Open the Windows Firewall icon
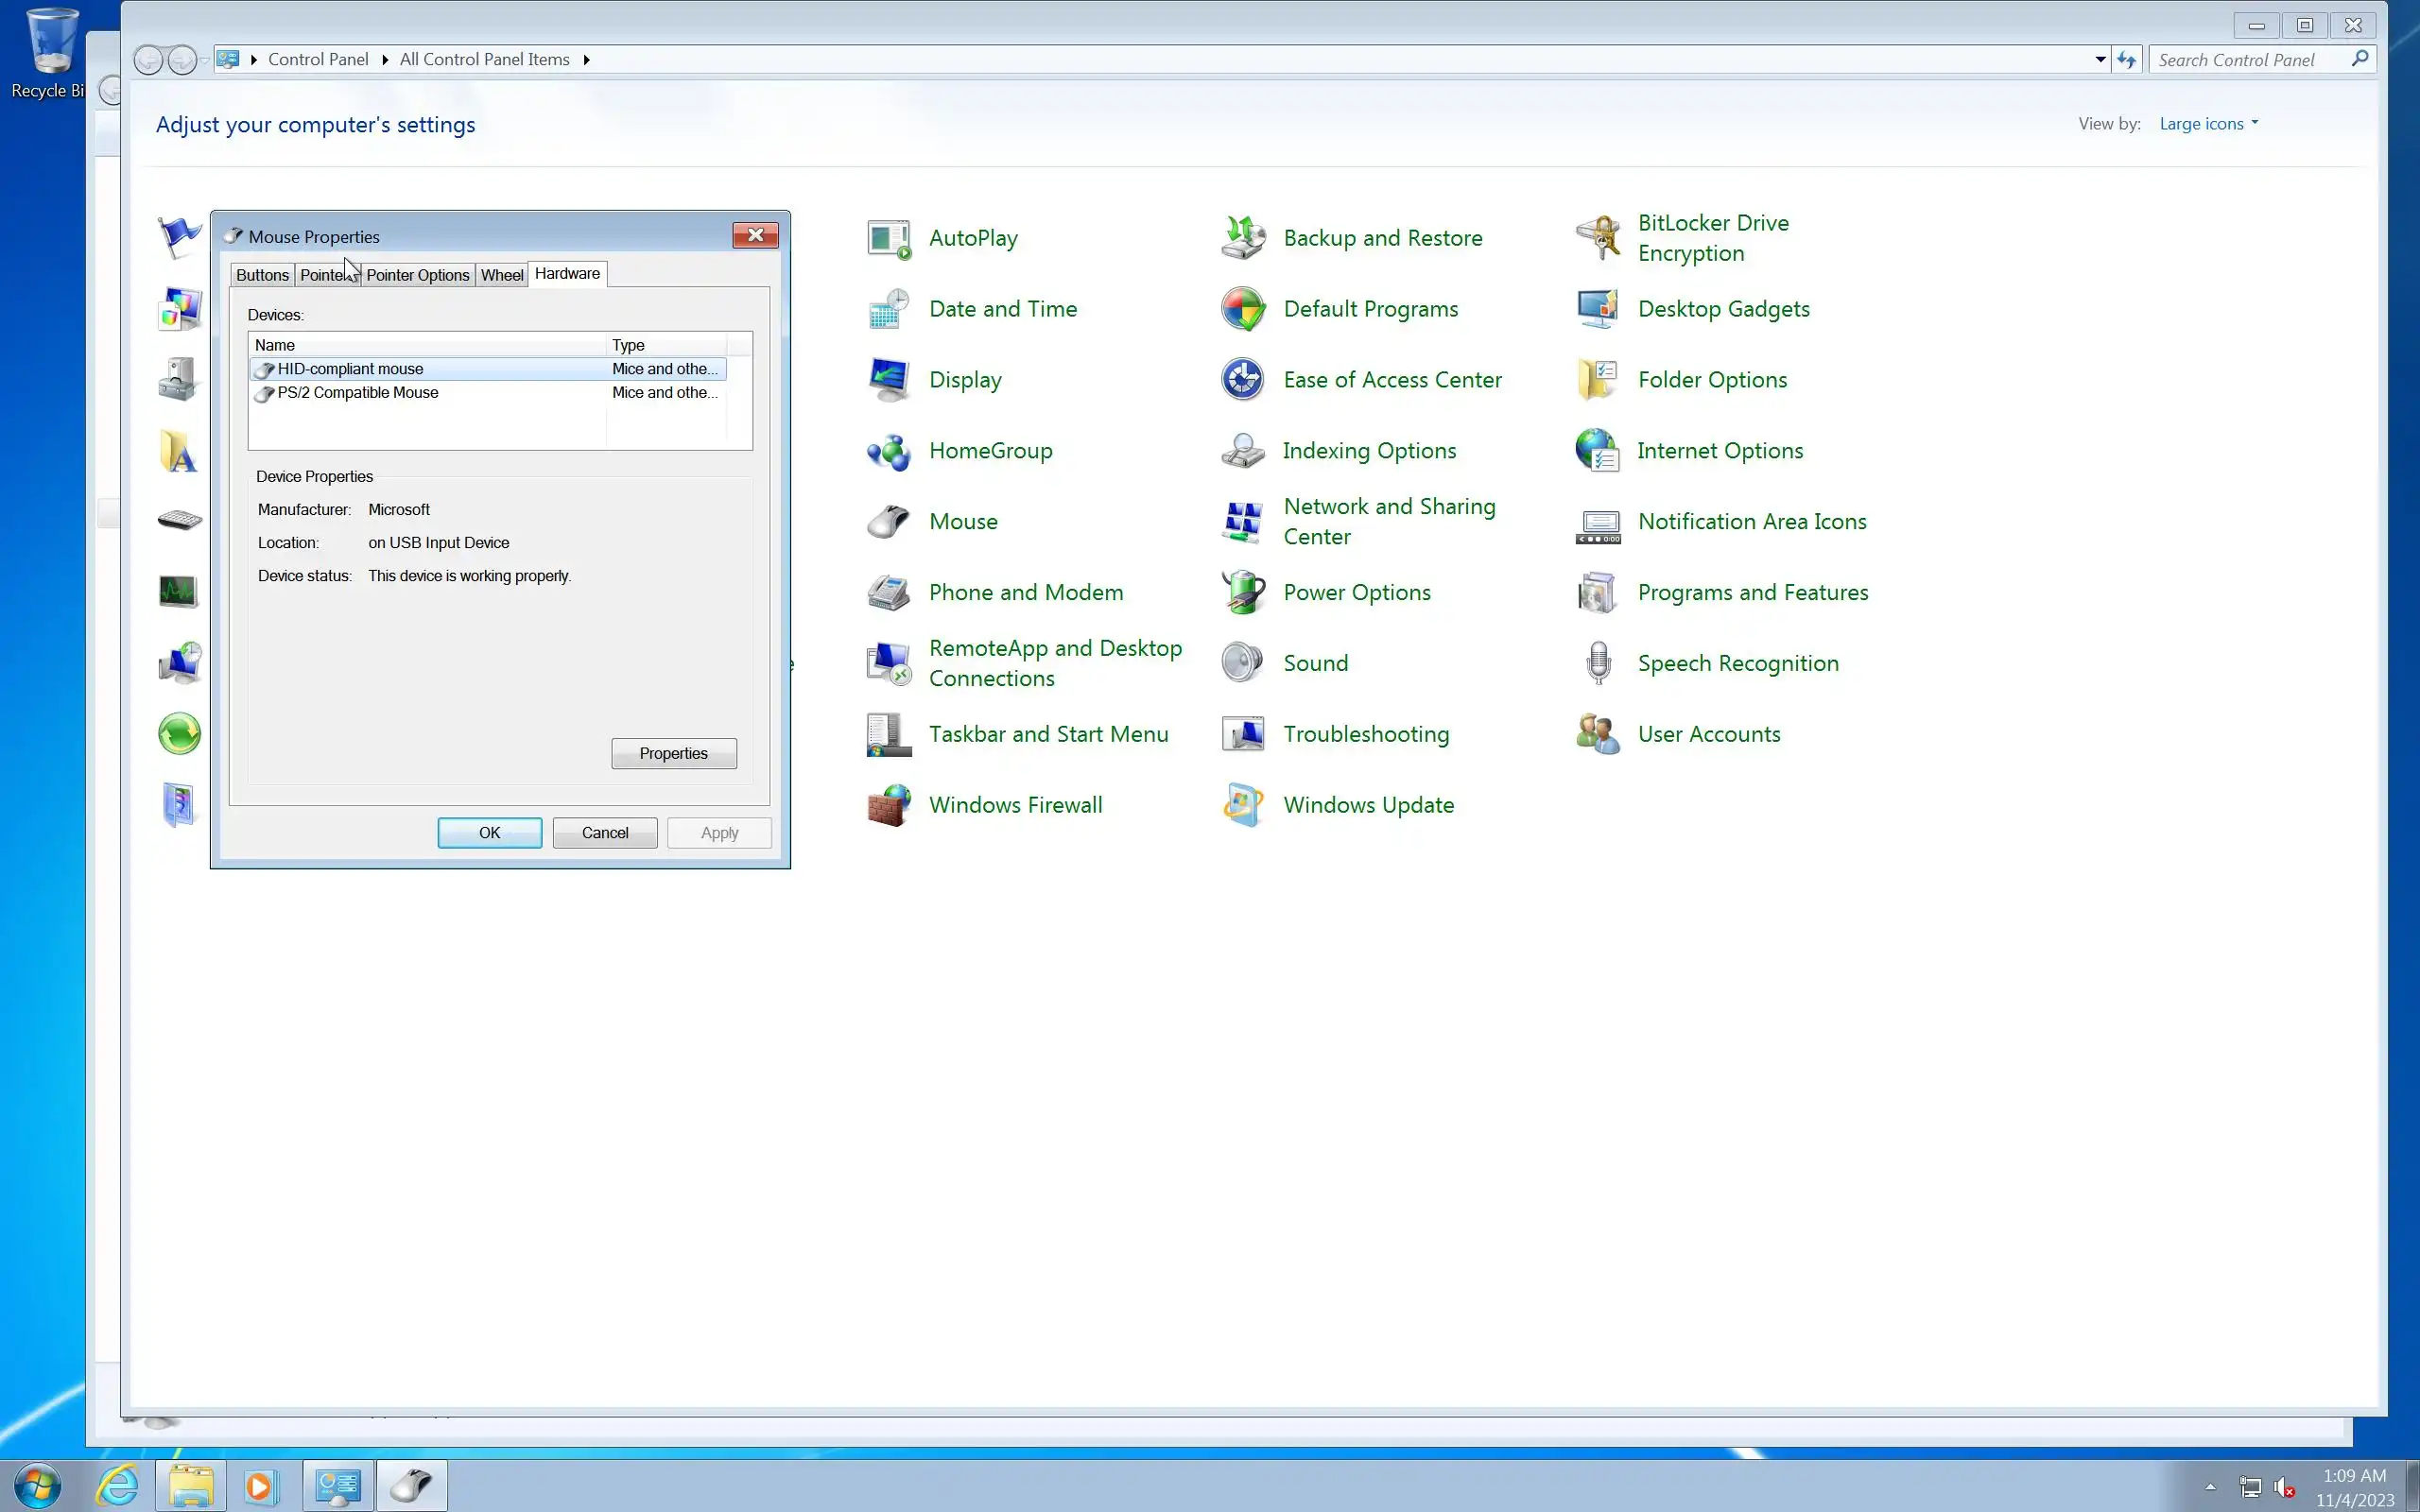 point(888,805)
